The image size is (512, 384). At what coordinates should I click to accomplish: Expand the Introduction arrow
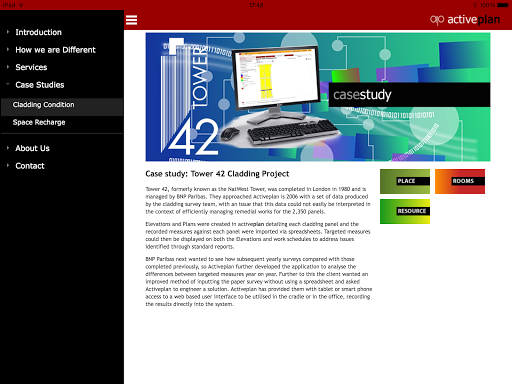click(x=8, y=32)
